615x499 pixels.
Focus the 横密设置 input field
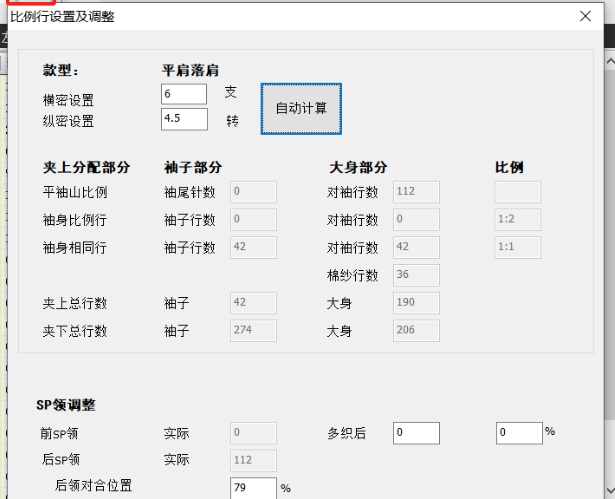coord(184,94)
